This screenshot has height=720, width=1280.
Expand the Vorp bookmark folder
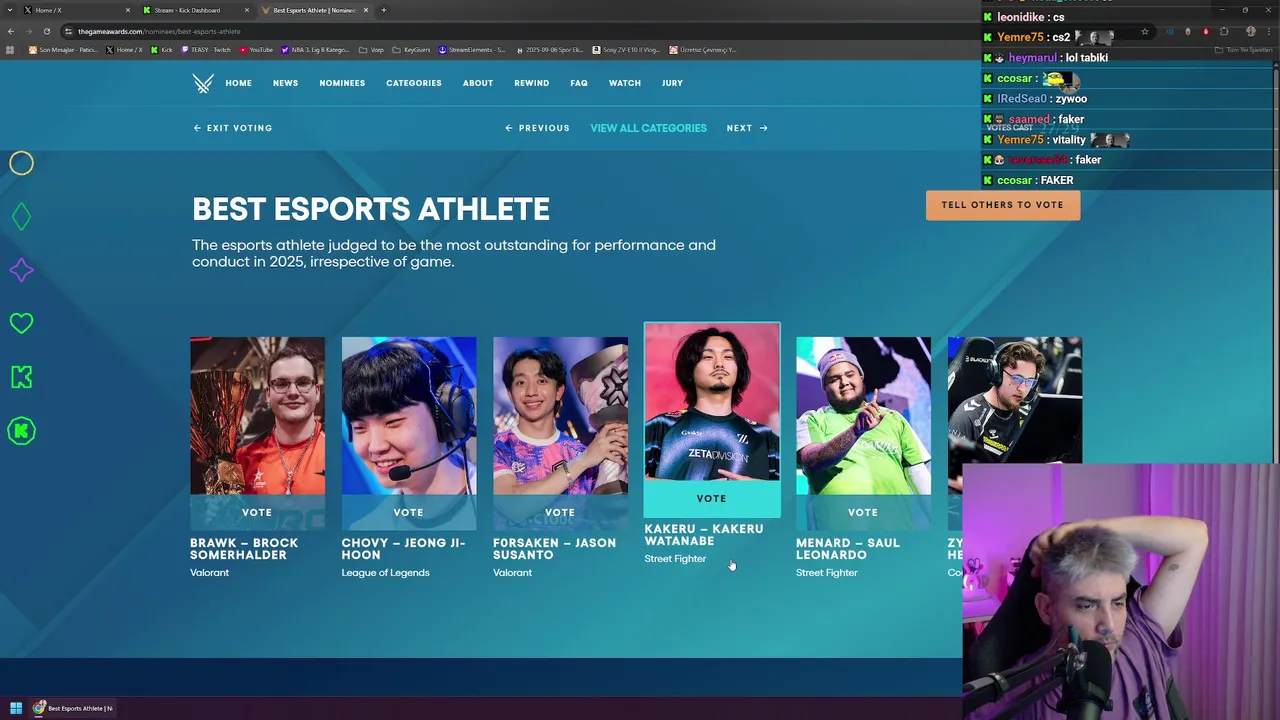371,50
